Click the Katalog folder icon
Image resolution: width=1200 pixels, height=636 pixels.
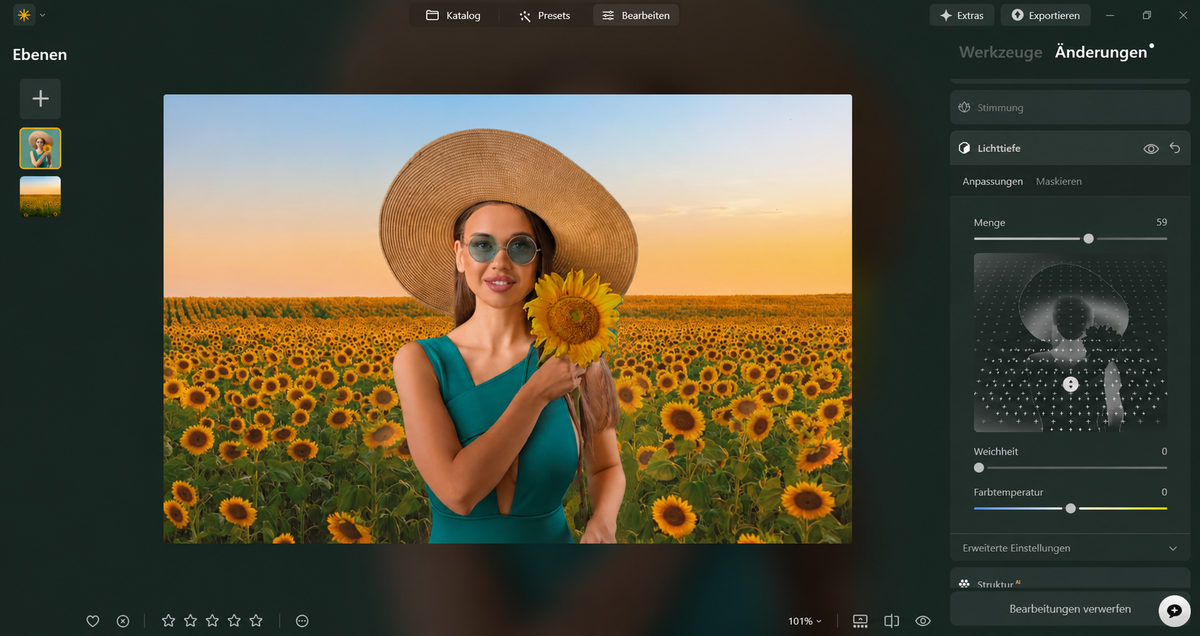coord(433,15)
